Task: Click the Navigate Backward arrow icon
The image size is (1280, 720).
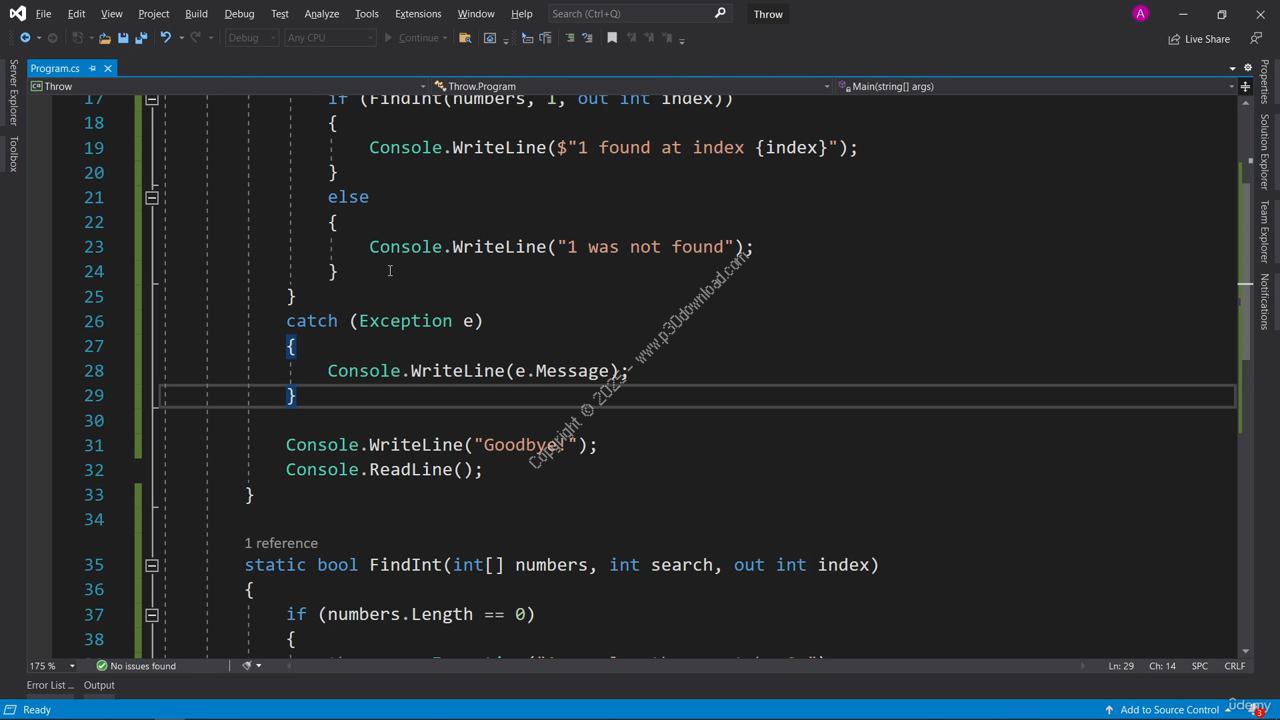Action: 25,38
